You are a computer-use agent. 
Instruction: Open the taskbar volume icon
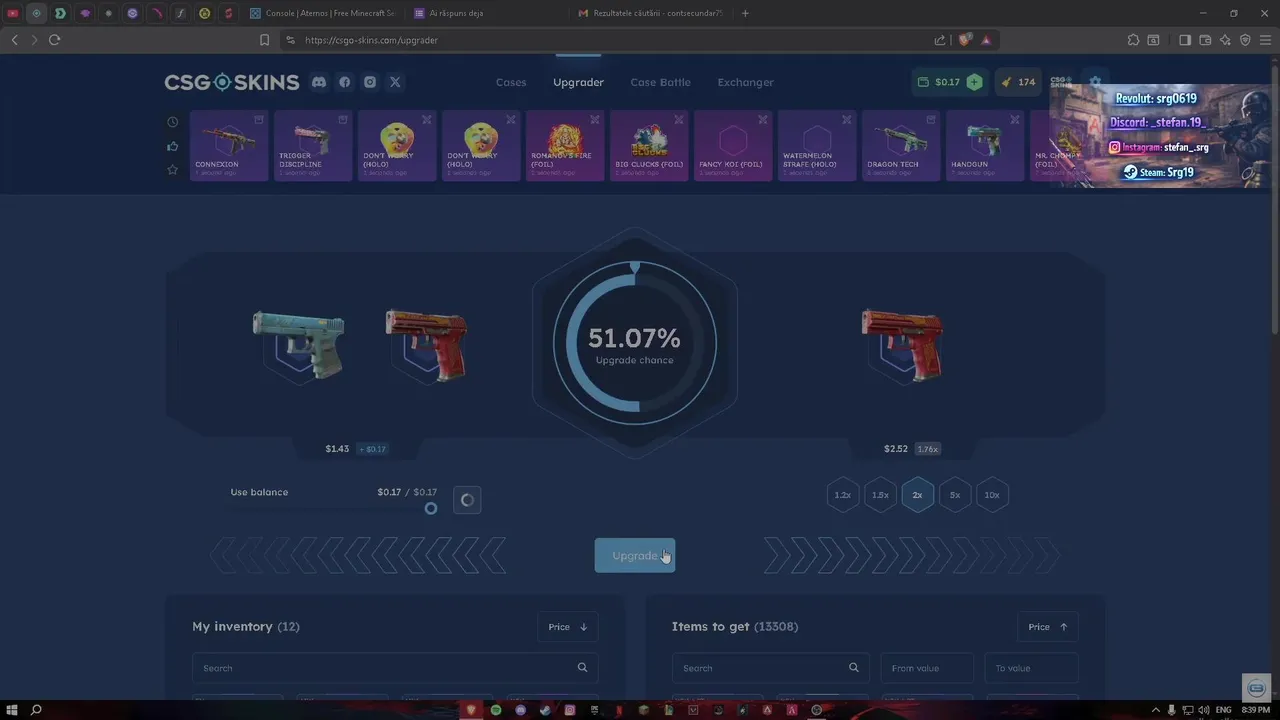[1203, 710]
